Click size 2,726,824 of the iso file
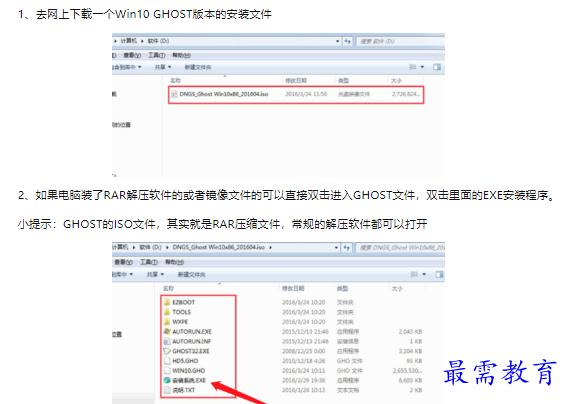 [x=406, y=94]
